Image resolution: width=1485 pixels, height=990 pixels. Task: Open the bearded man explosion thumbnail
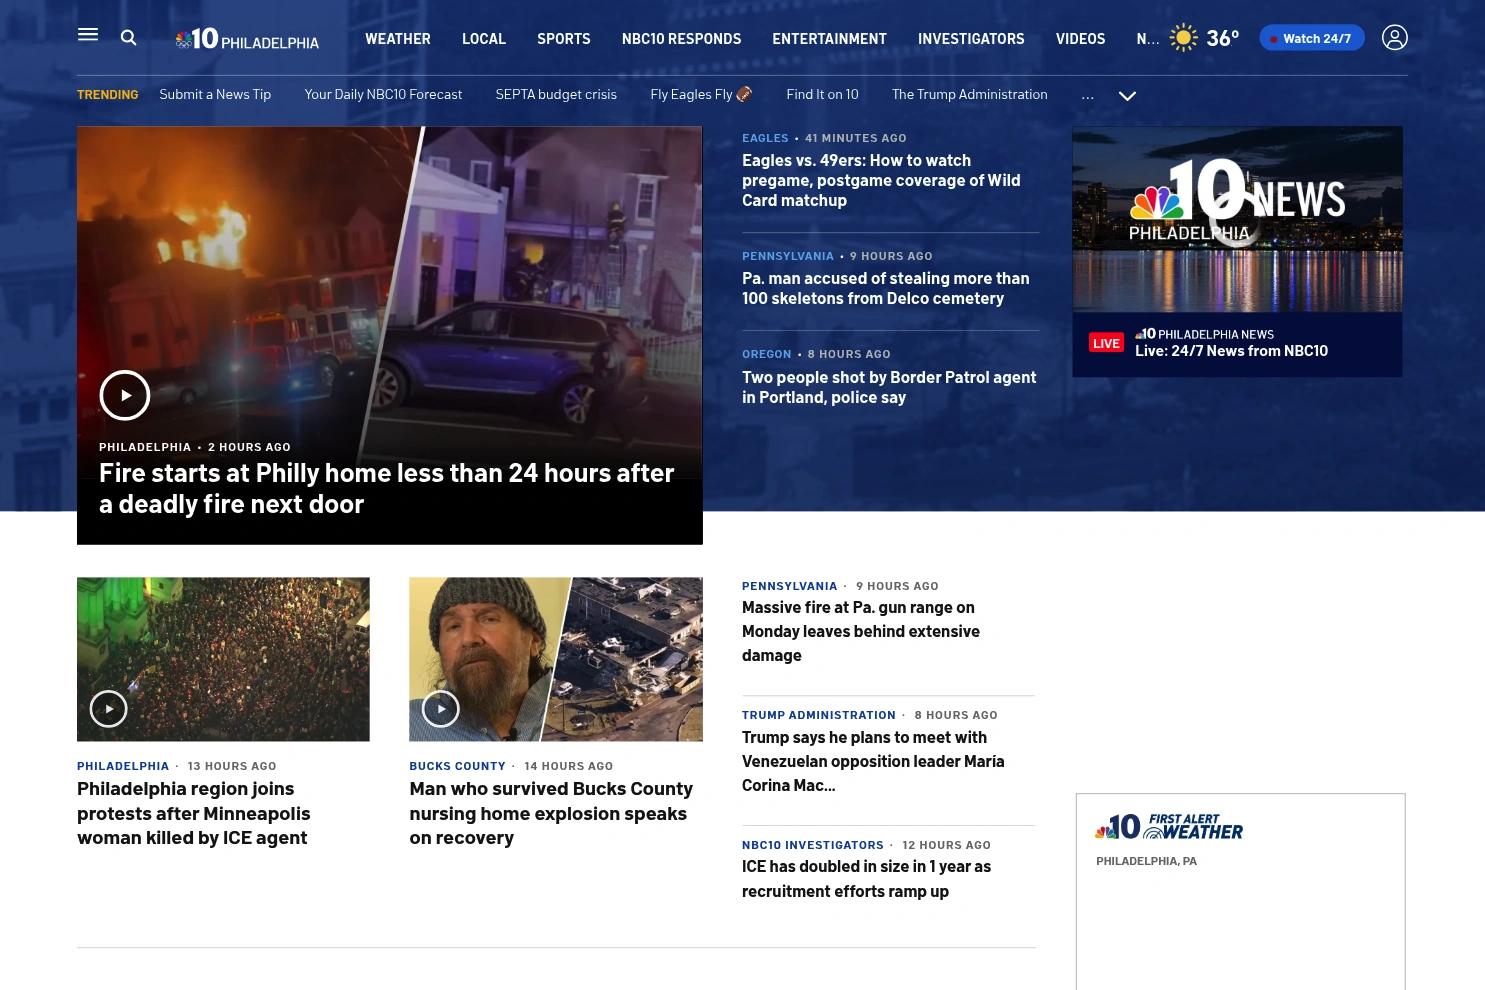556,659
